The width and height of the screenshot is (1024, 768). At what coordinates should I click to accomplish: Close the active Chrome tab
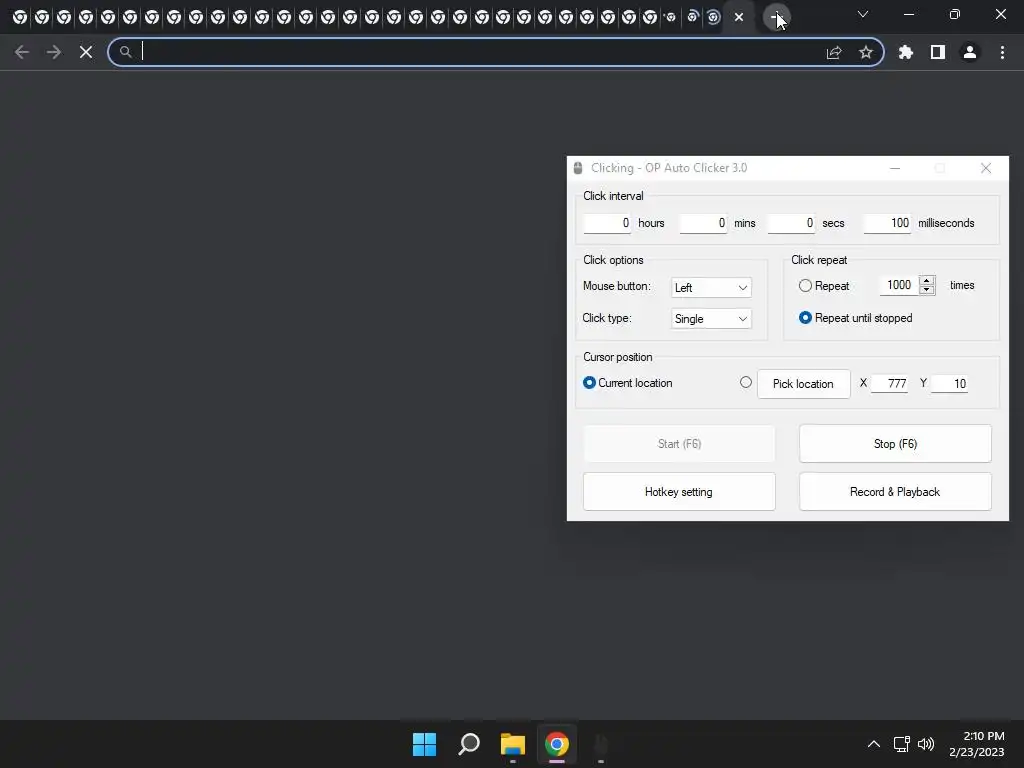[x=739, y=17]
